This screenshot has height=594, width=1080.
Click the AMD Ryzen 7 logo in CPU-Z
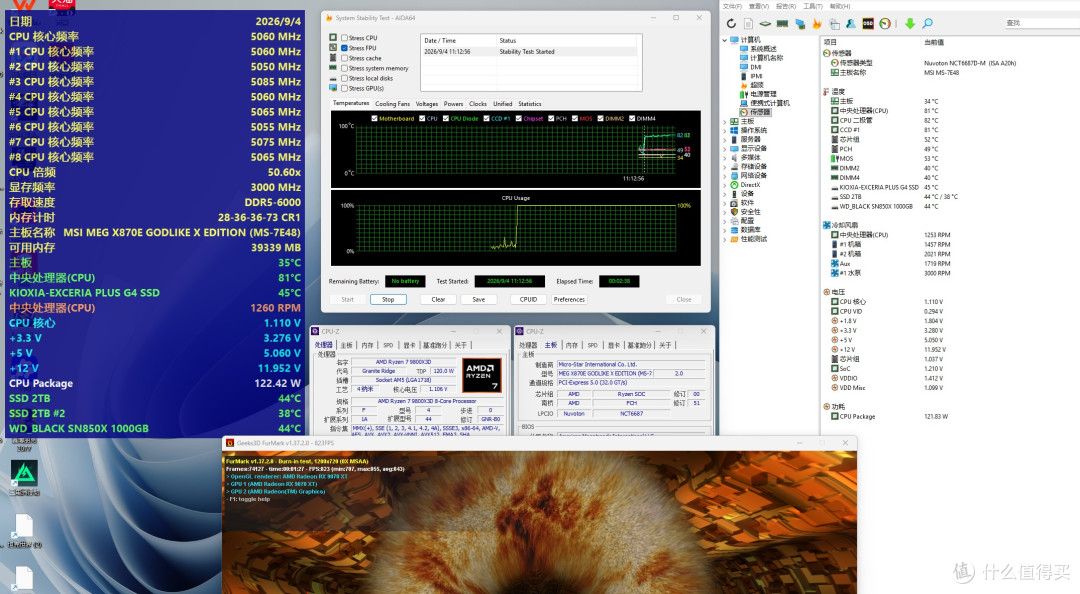(481, 376)
